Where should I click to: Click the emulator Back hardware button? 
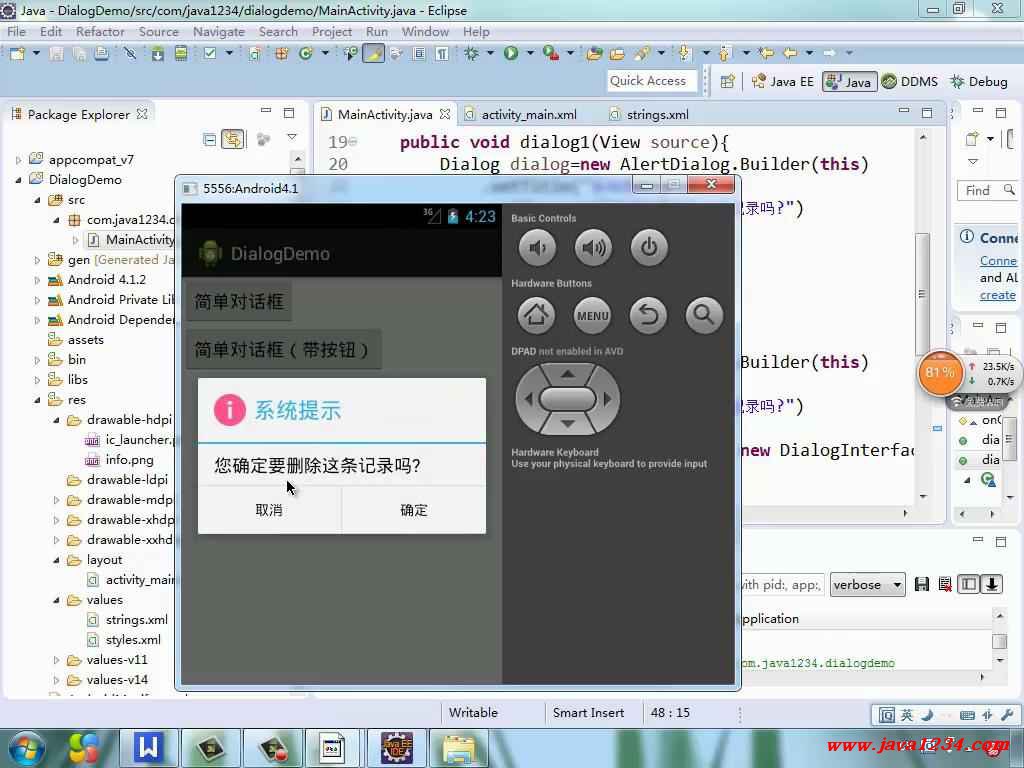click(648, 315)
